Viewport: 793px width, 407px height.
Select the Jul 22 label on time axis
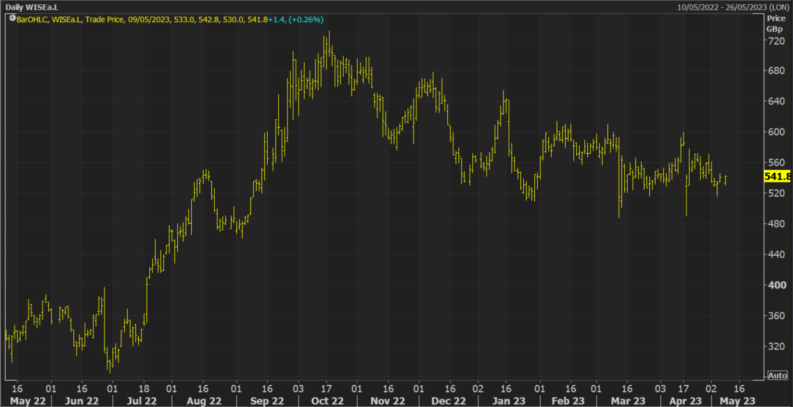tap(143, 400)
